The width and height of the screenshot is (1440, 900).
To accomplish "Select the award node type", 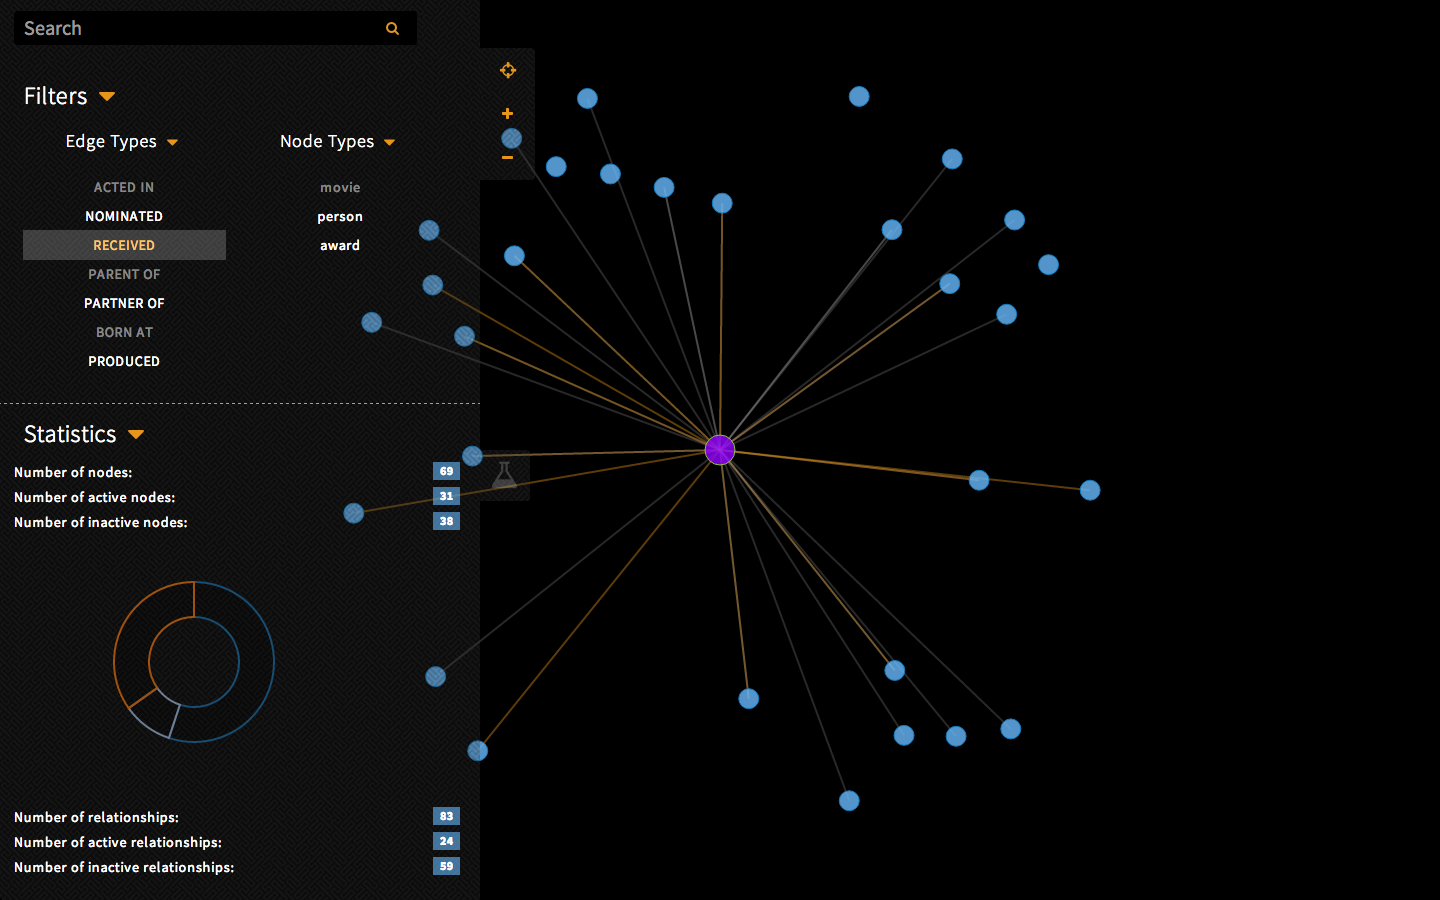I will (x=340, y=245).
